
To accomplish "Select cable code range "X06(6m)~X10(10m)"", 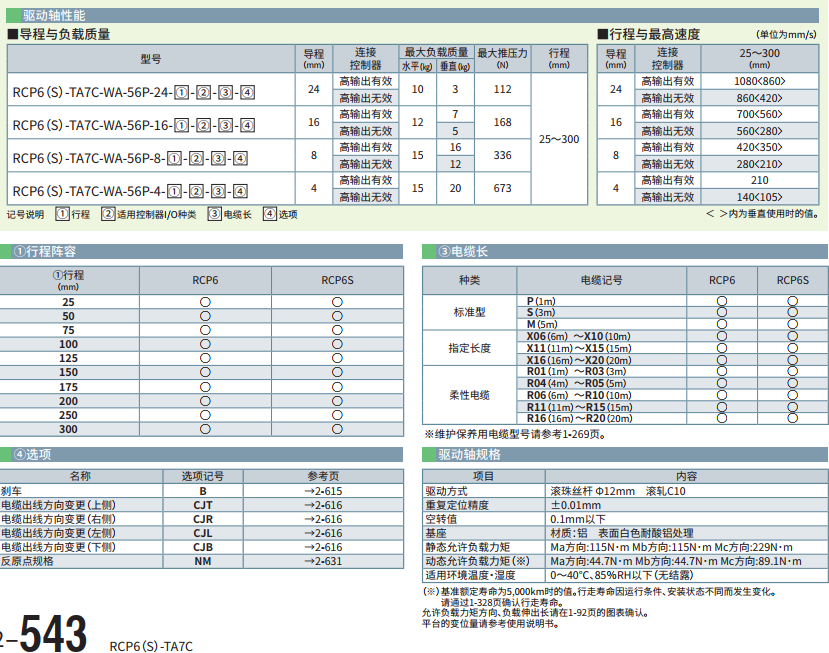I will point(578,336).
